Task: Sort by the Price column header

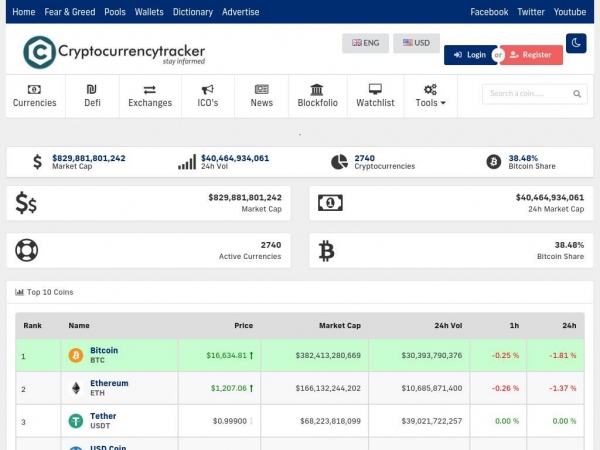Action: point(244,326)
